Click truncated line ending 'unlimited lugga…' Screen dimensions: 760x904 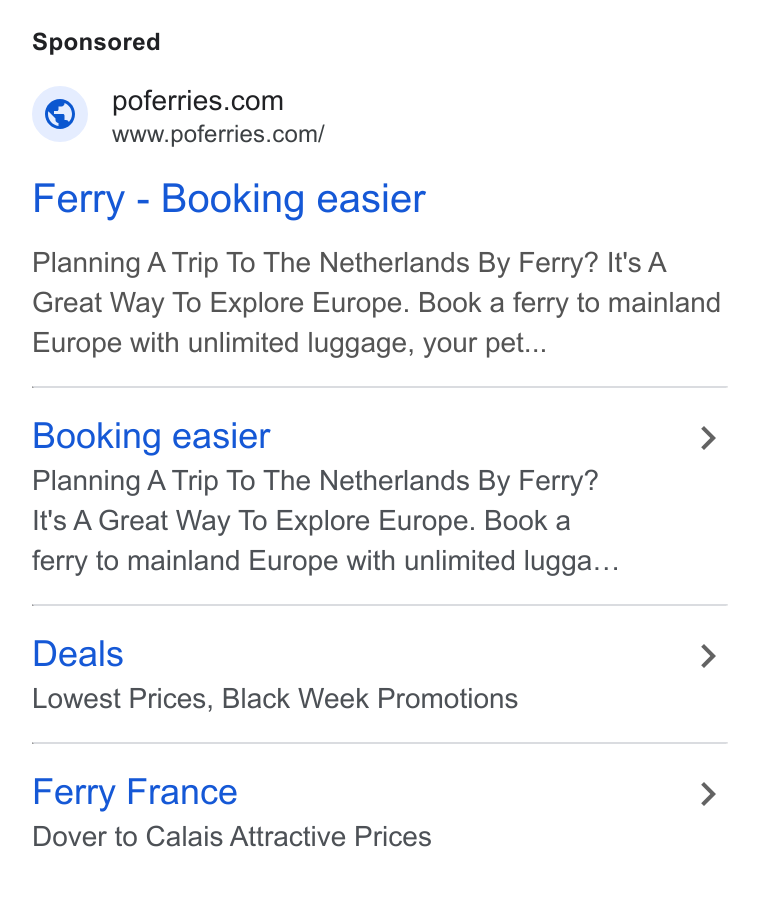click(x=326, y=562)
